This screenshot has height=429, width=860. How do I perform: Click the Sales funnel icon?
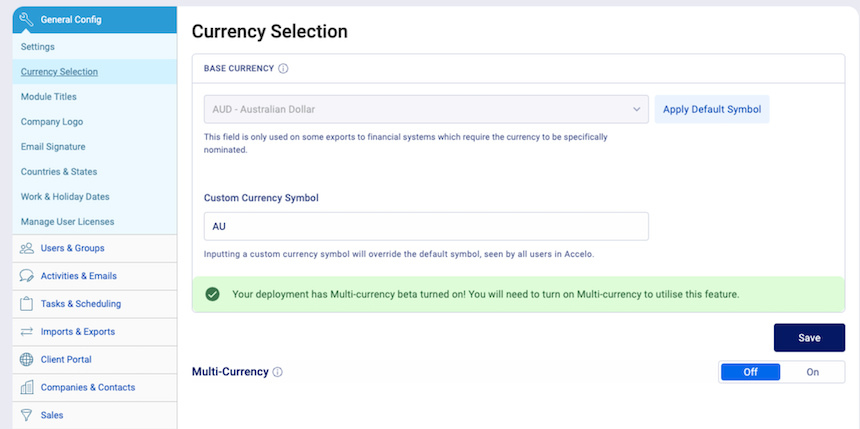tap(26, 415)
